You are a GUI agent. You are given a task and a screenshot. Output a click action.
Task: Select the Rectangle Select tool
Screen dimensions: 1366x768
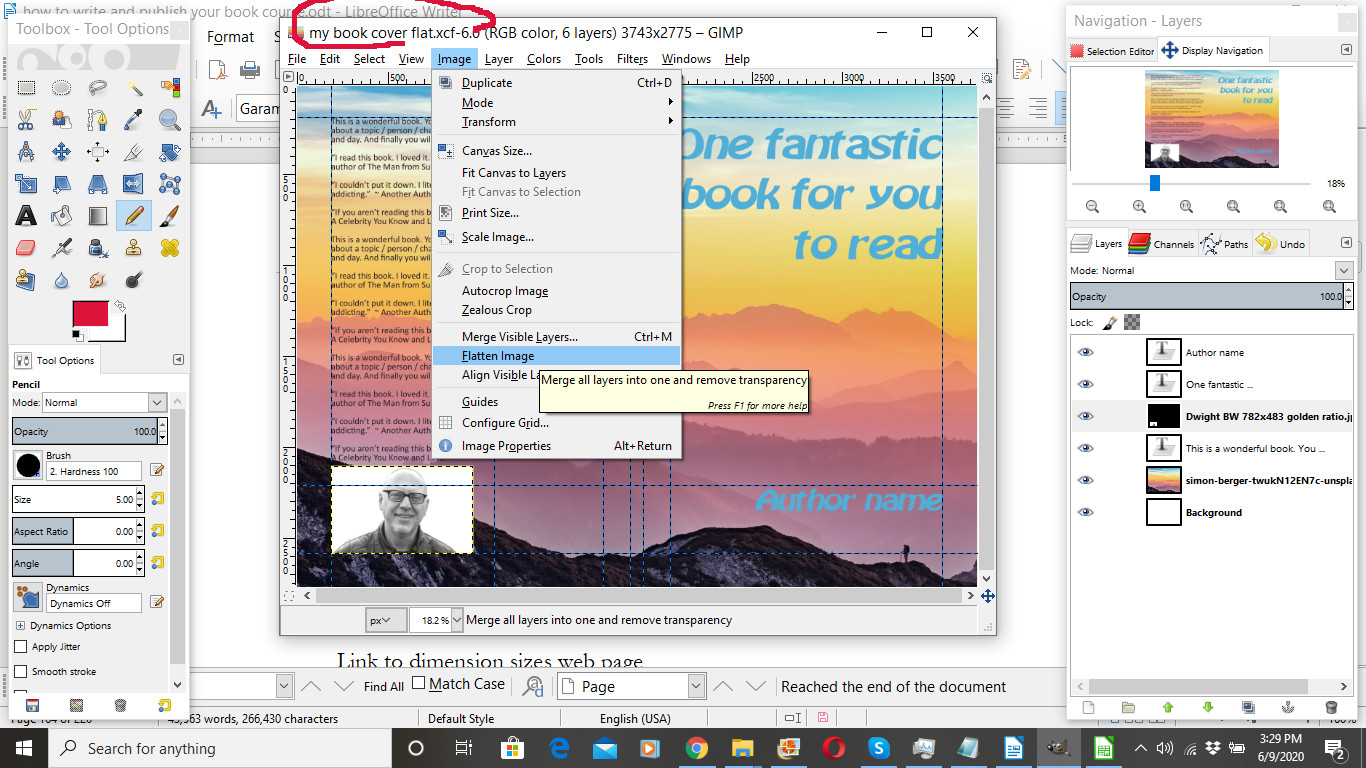[26, 88]
